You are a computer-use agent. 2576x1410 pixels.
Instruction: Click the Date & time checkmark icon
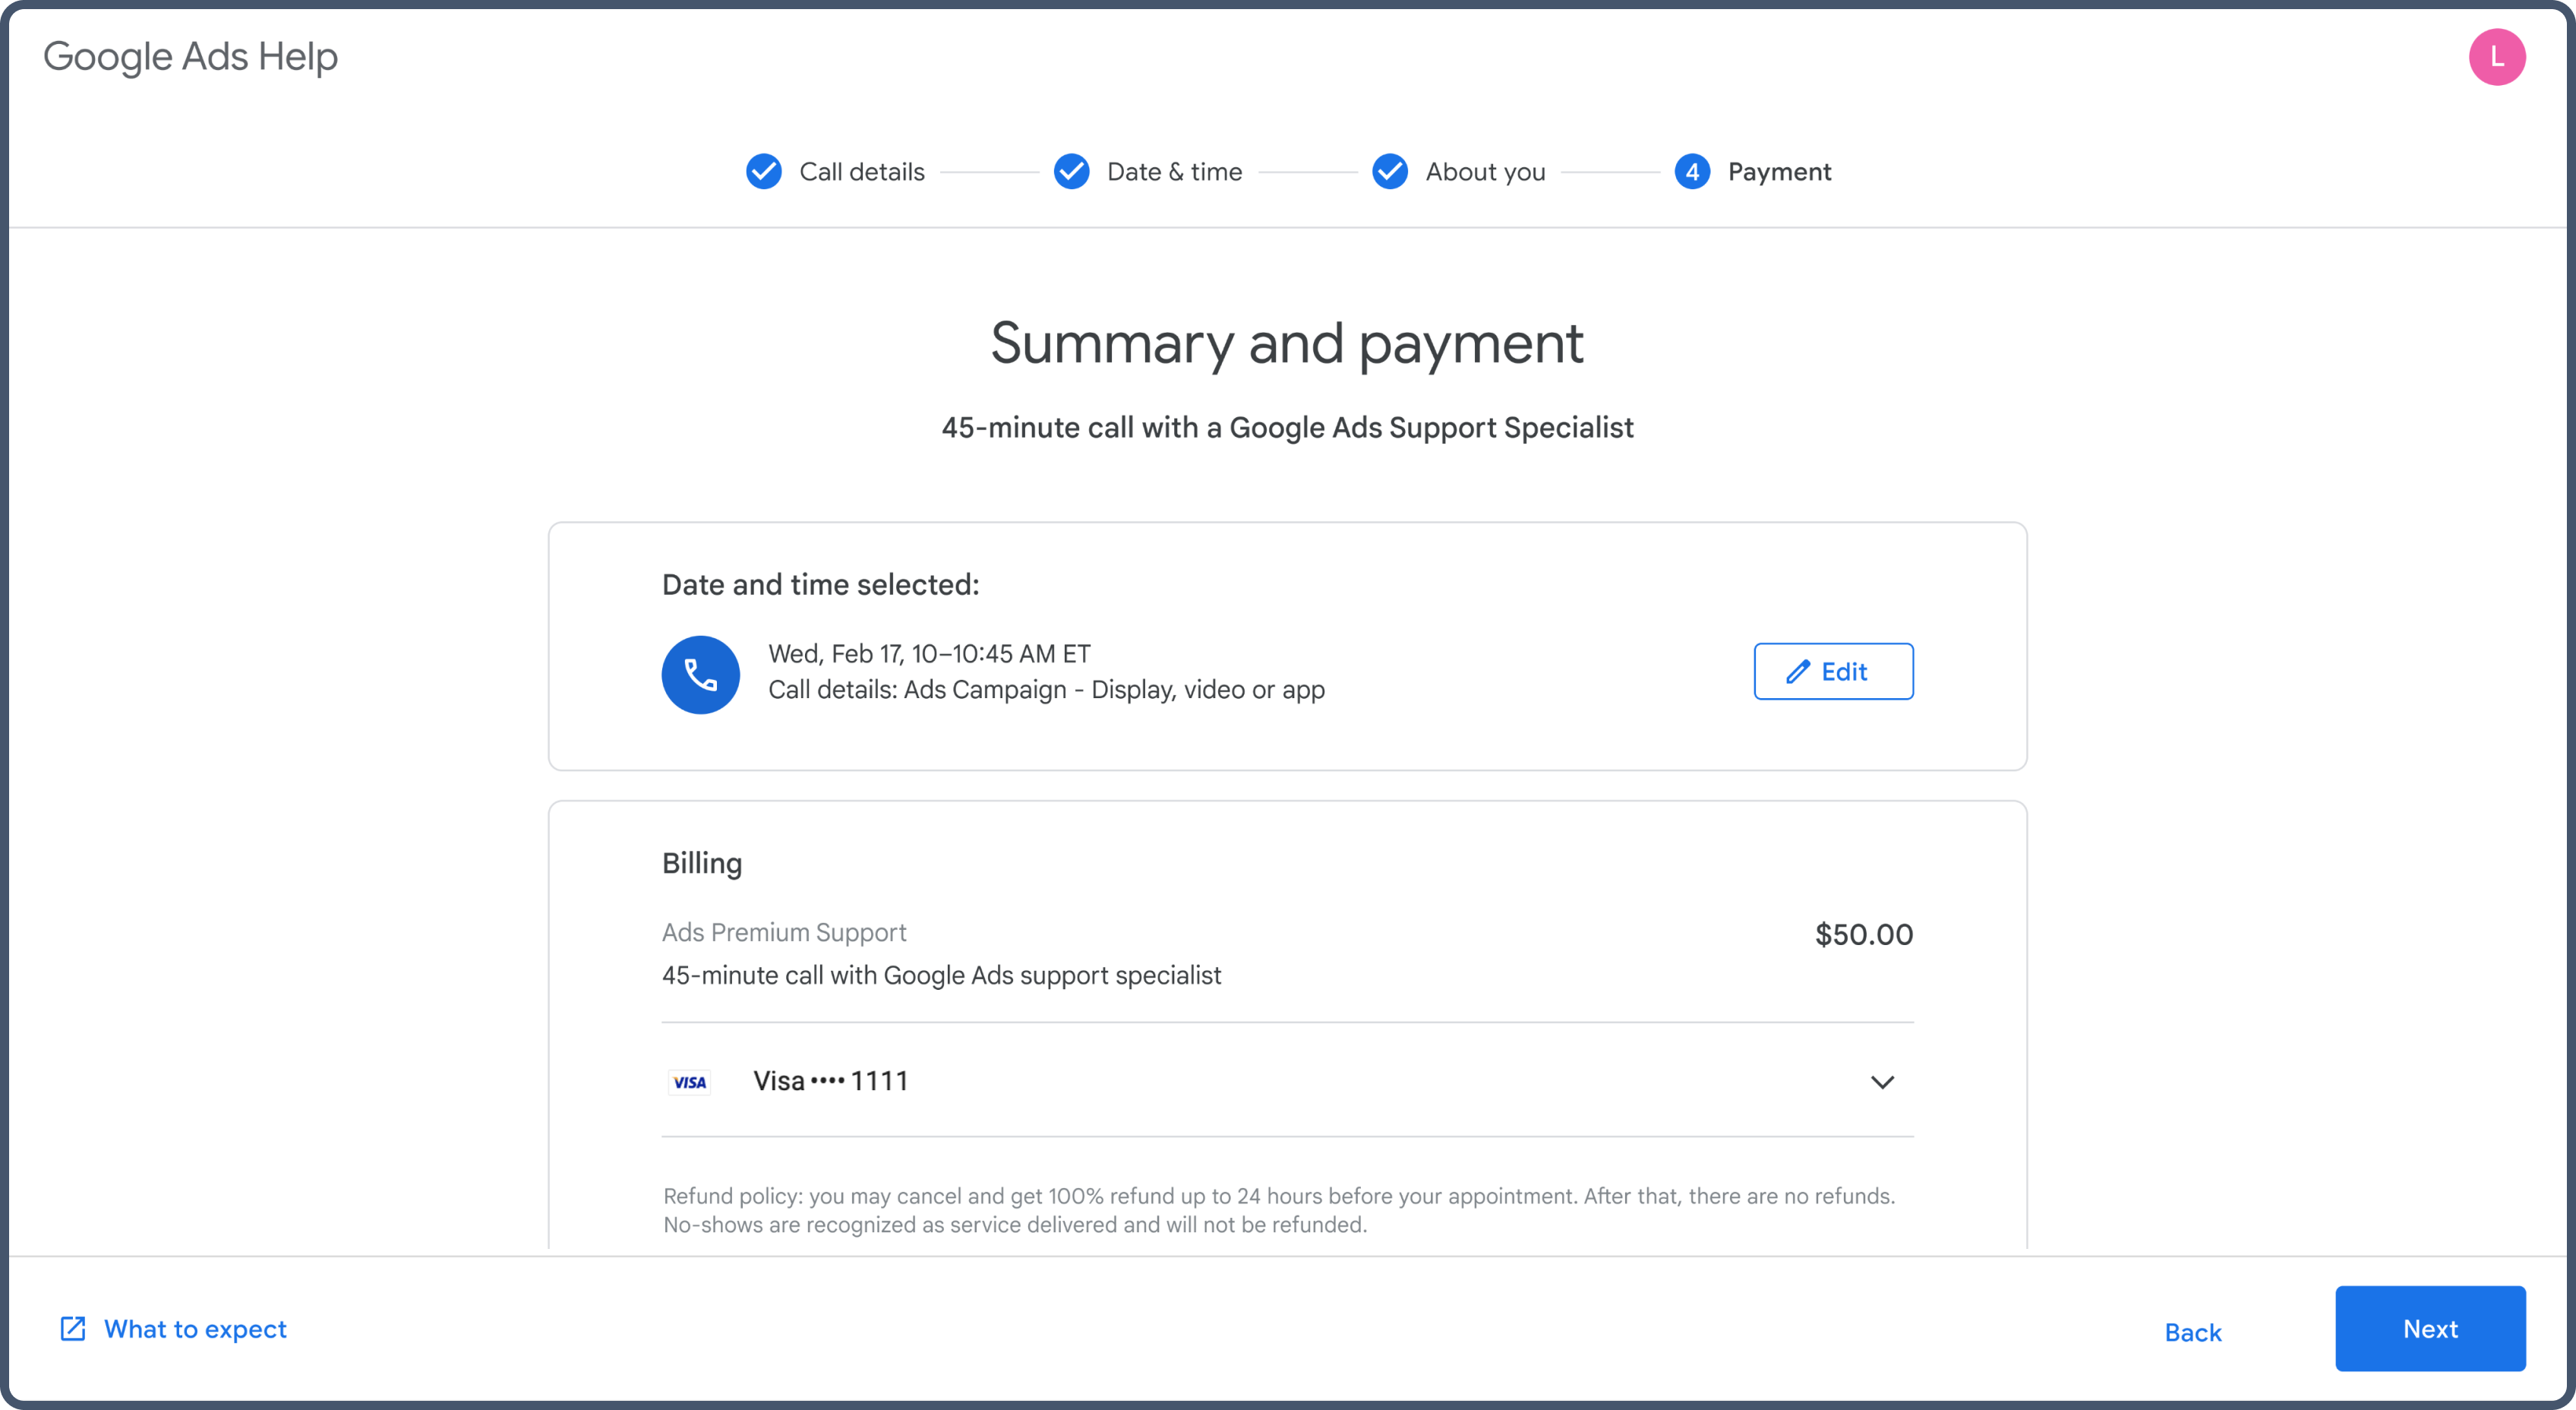1071,171
